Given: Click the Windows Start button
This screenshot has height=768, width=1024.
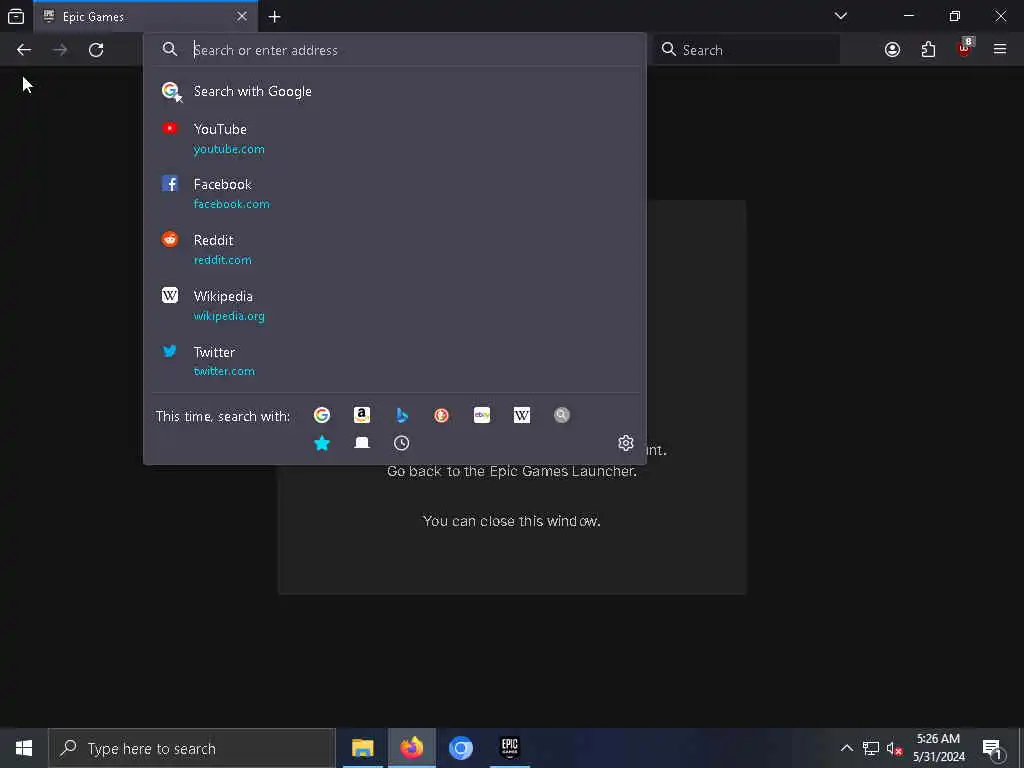Looking at the screenshot, I should point(24,748).
